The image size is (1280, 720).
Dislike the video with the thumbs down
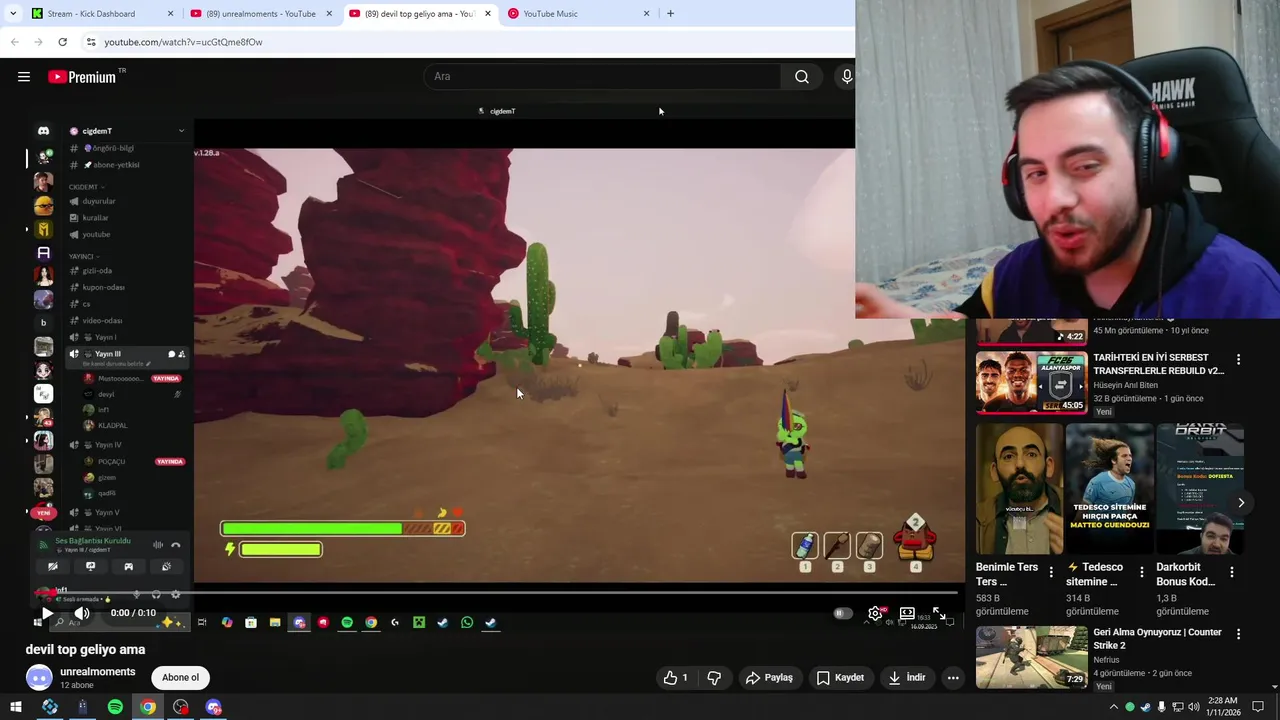(x=714, y=678)
